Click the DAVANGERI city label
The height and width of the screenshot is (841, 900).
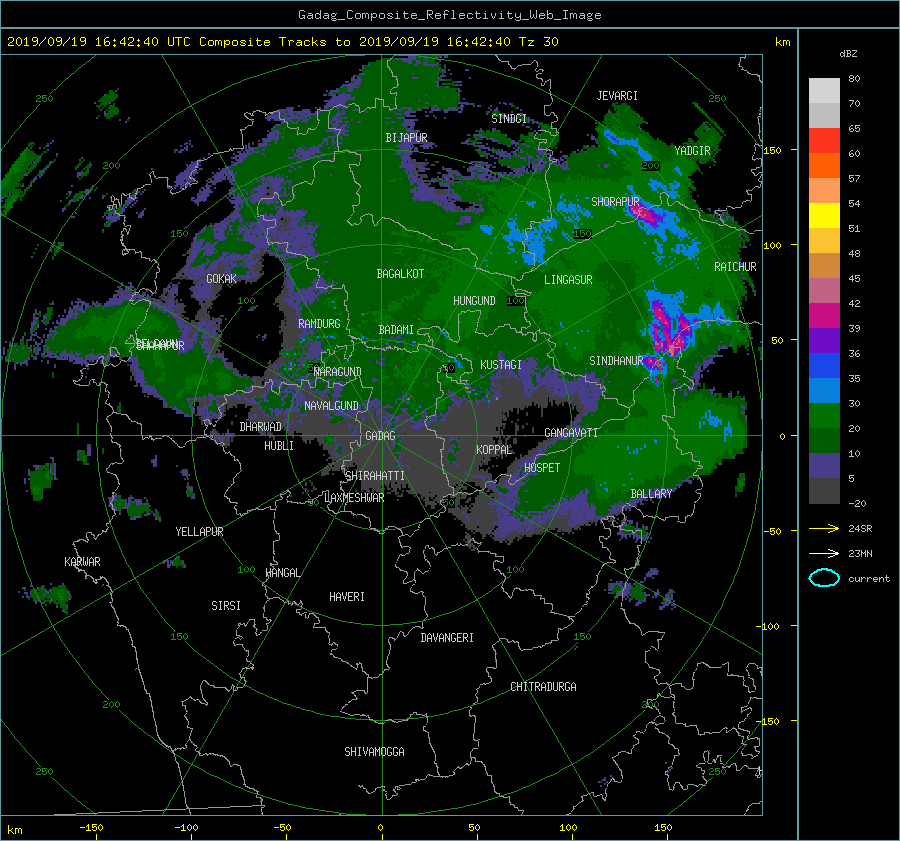(447, 638)
